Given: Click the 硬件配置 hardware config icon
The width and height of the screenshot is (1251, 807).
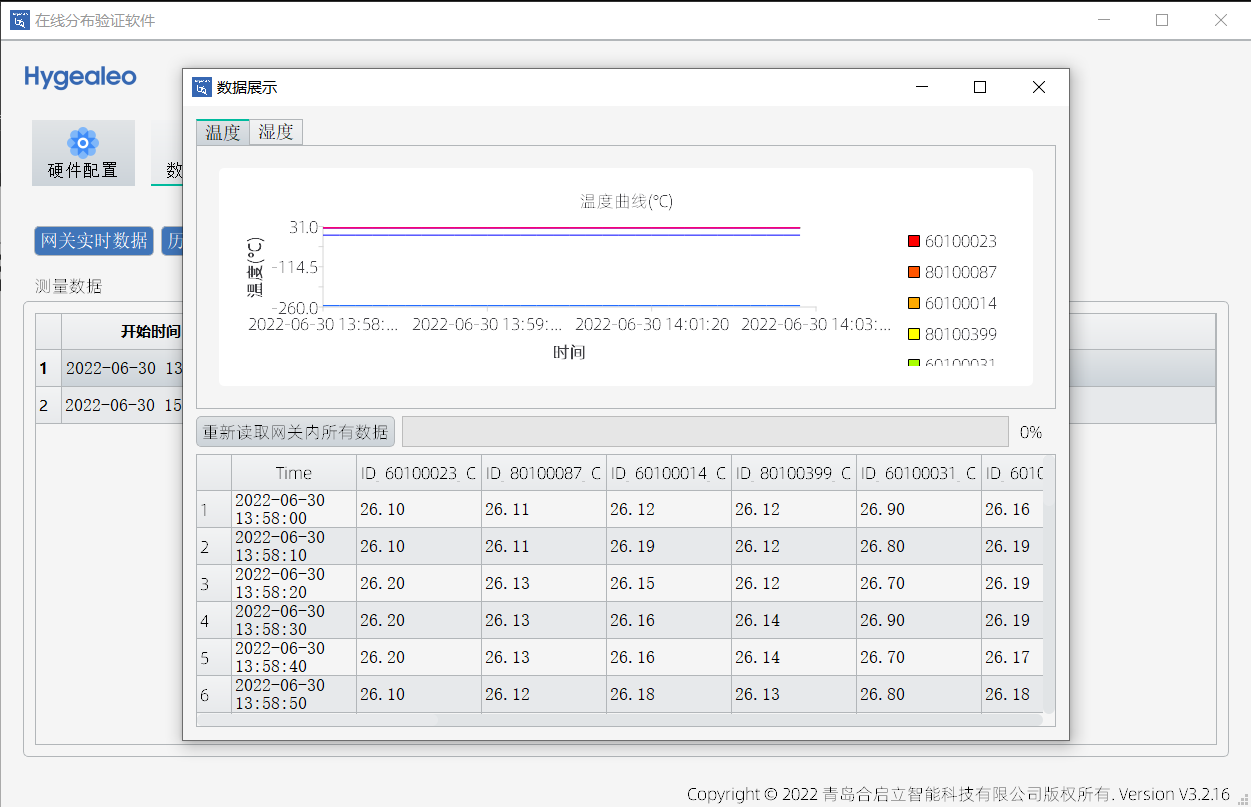Looking at the screenshot, I should [x=83, y=142].
